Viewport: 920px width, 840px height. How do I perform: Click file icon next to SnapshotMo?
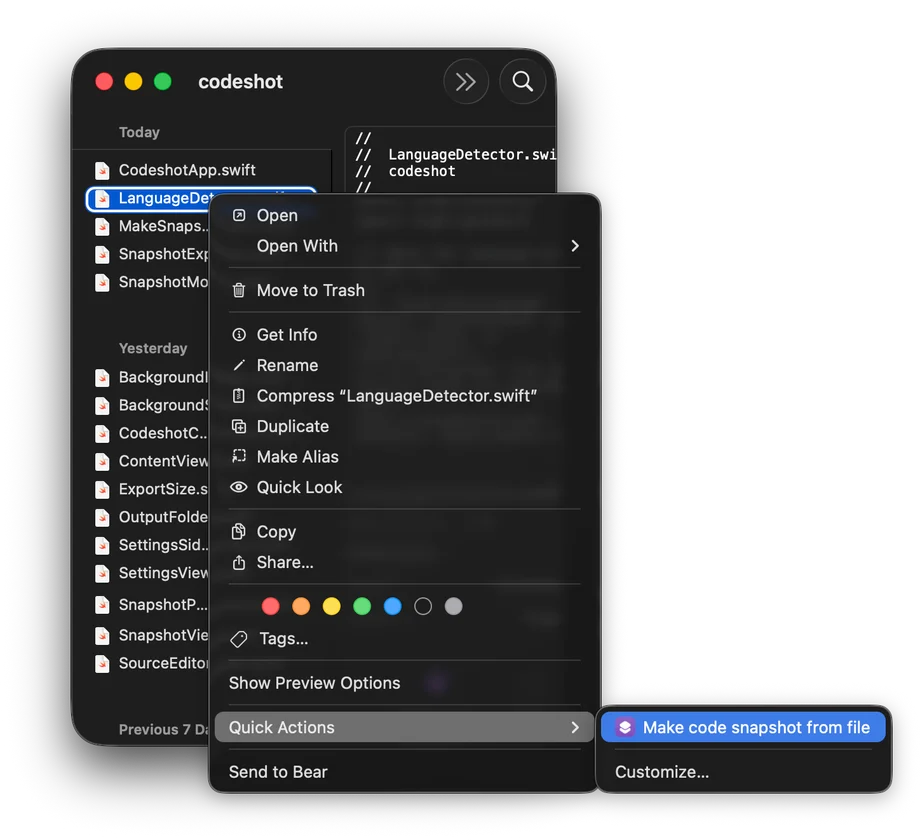102,283
